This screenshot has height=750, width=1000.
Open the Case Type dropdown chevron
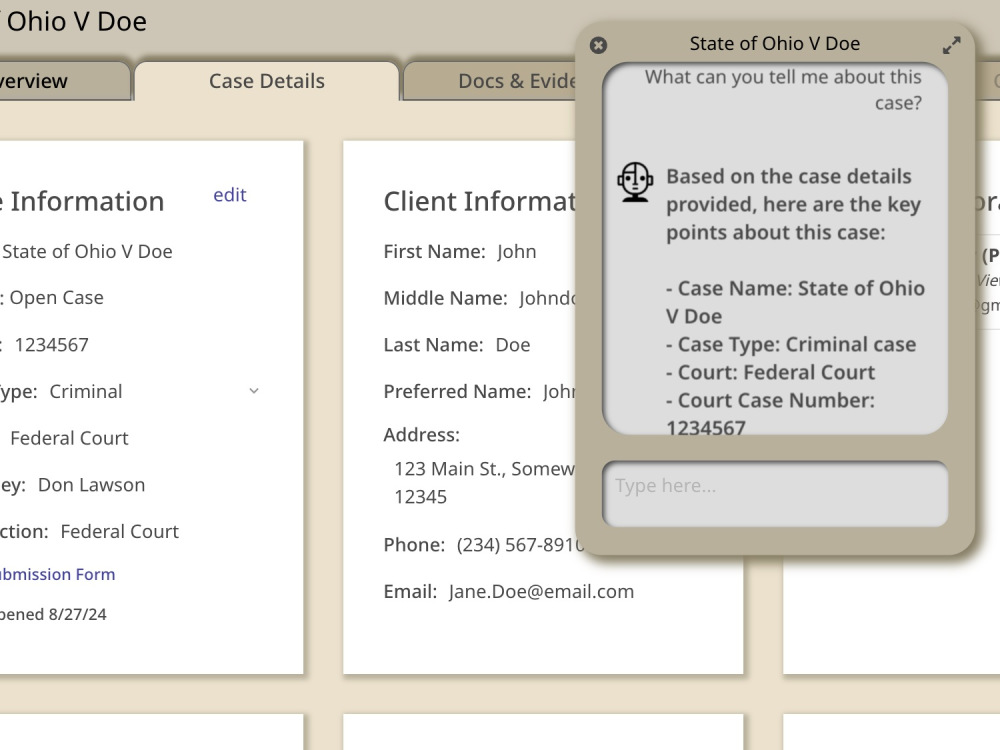tap(254, 391)
